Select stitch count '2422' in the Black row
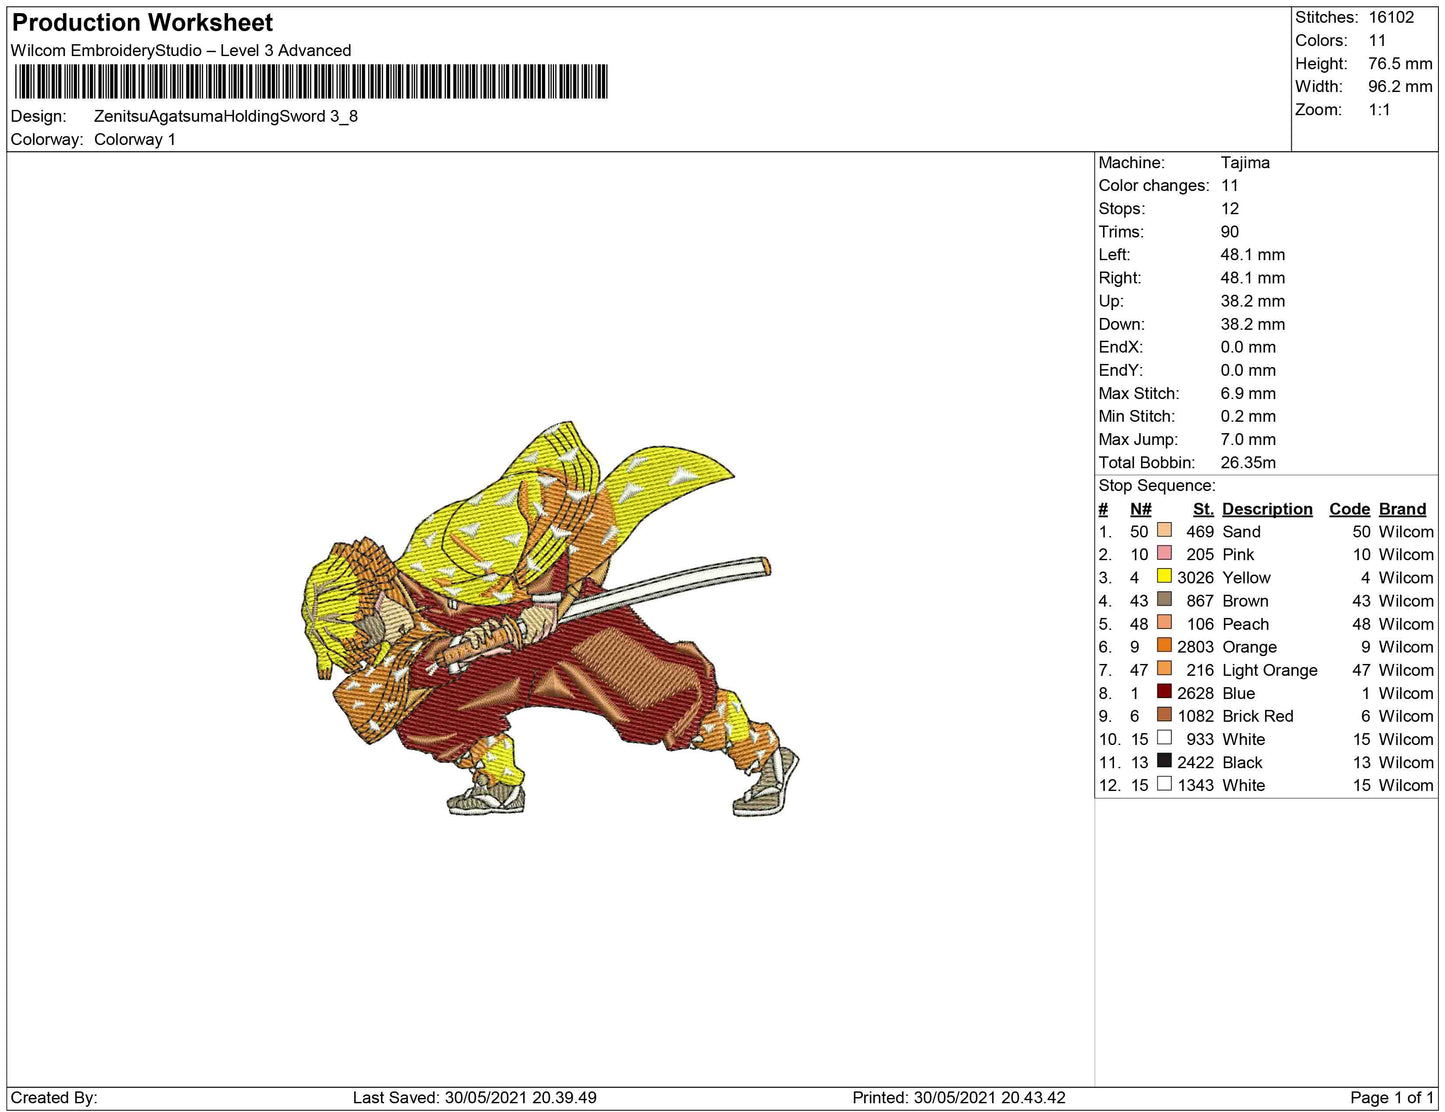 [1195, 762]
